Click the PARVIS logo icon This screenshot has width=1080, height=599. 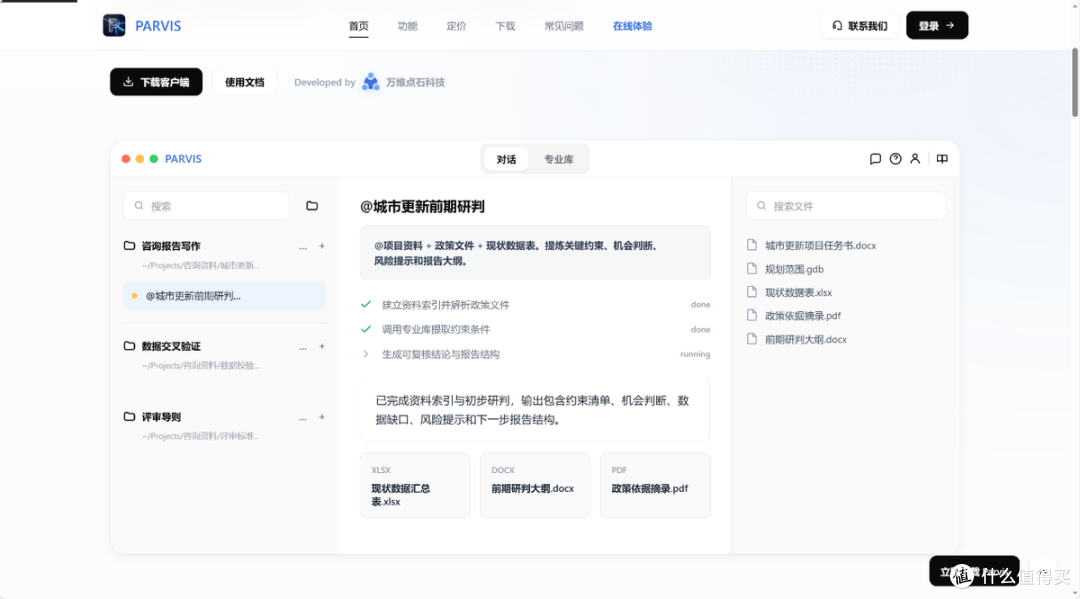point(114,25)
